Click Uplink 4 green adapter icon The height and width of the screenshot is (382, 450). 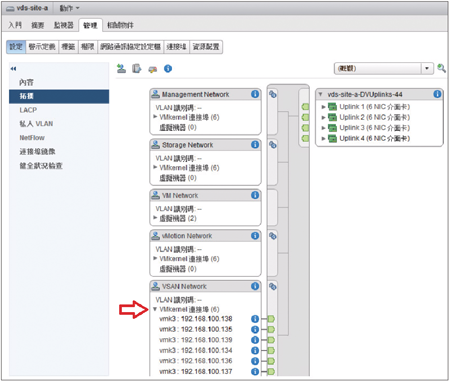pos(332,138)
